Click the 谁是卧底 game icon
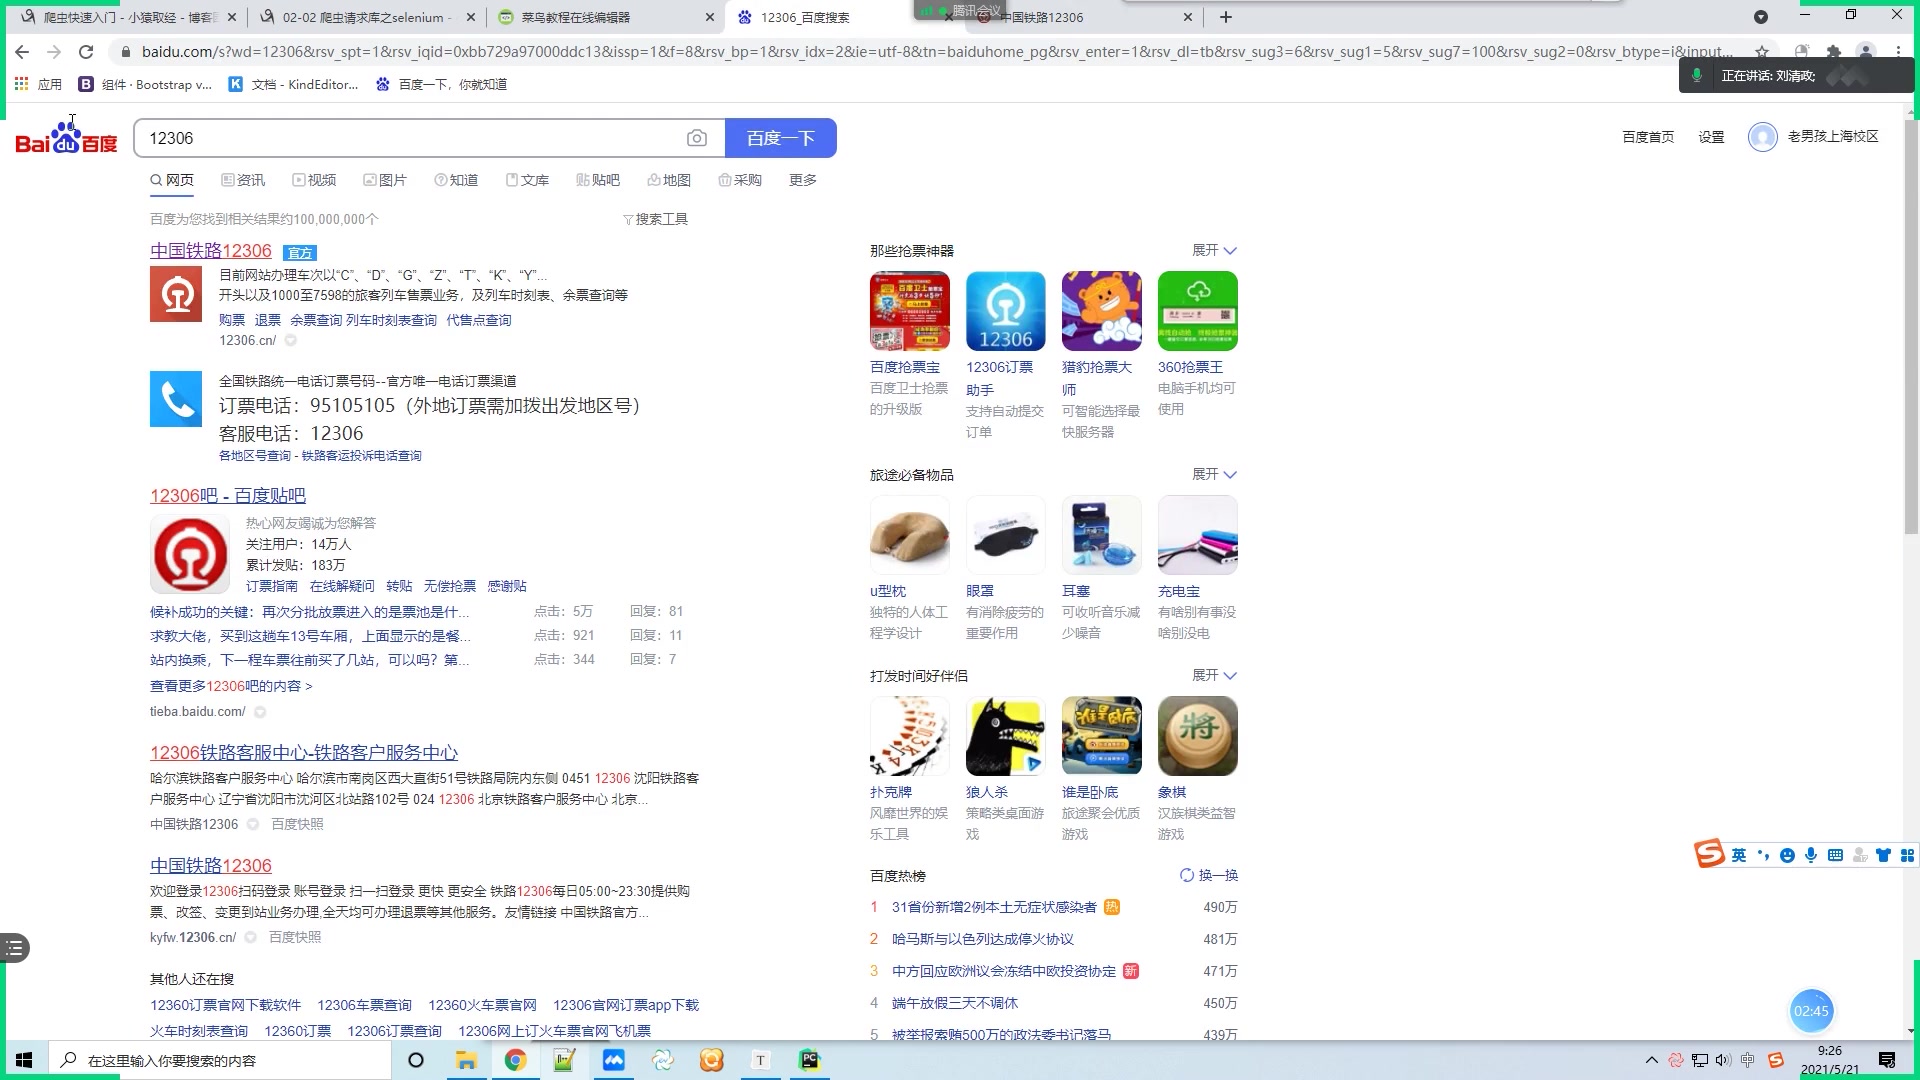Viewport: 1920px width, 1080px height. pos(1102,736)
